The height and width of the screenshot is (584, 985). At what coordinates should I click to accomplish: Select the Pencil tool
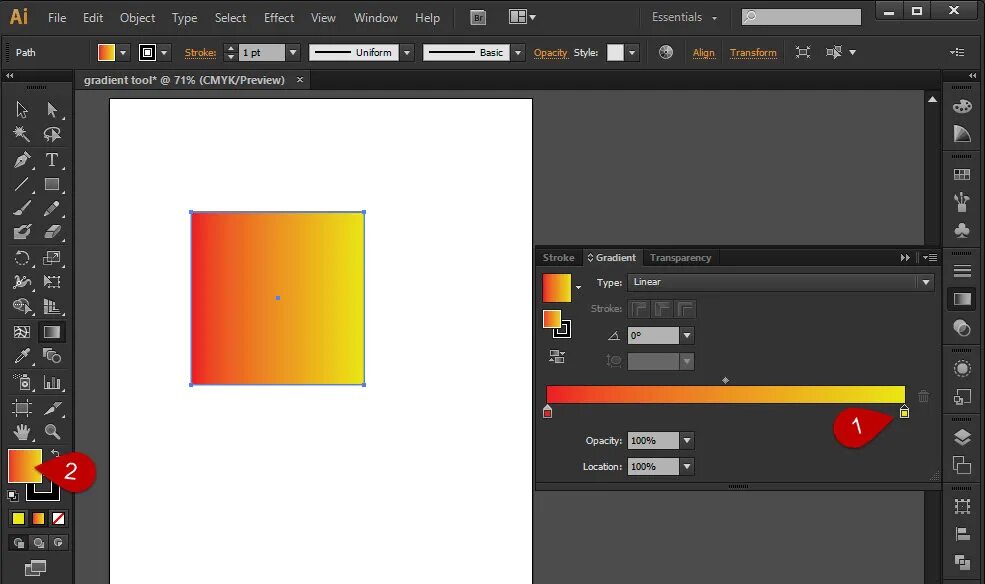[x=52, y=208]
